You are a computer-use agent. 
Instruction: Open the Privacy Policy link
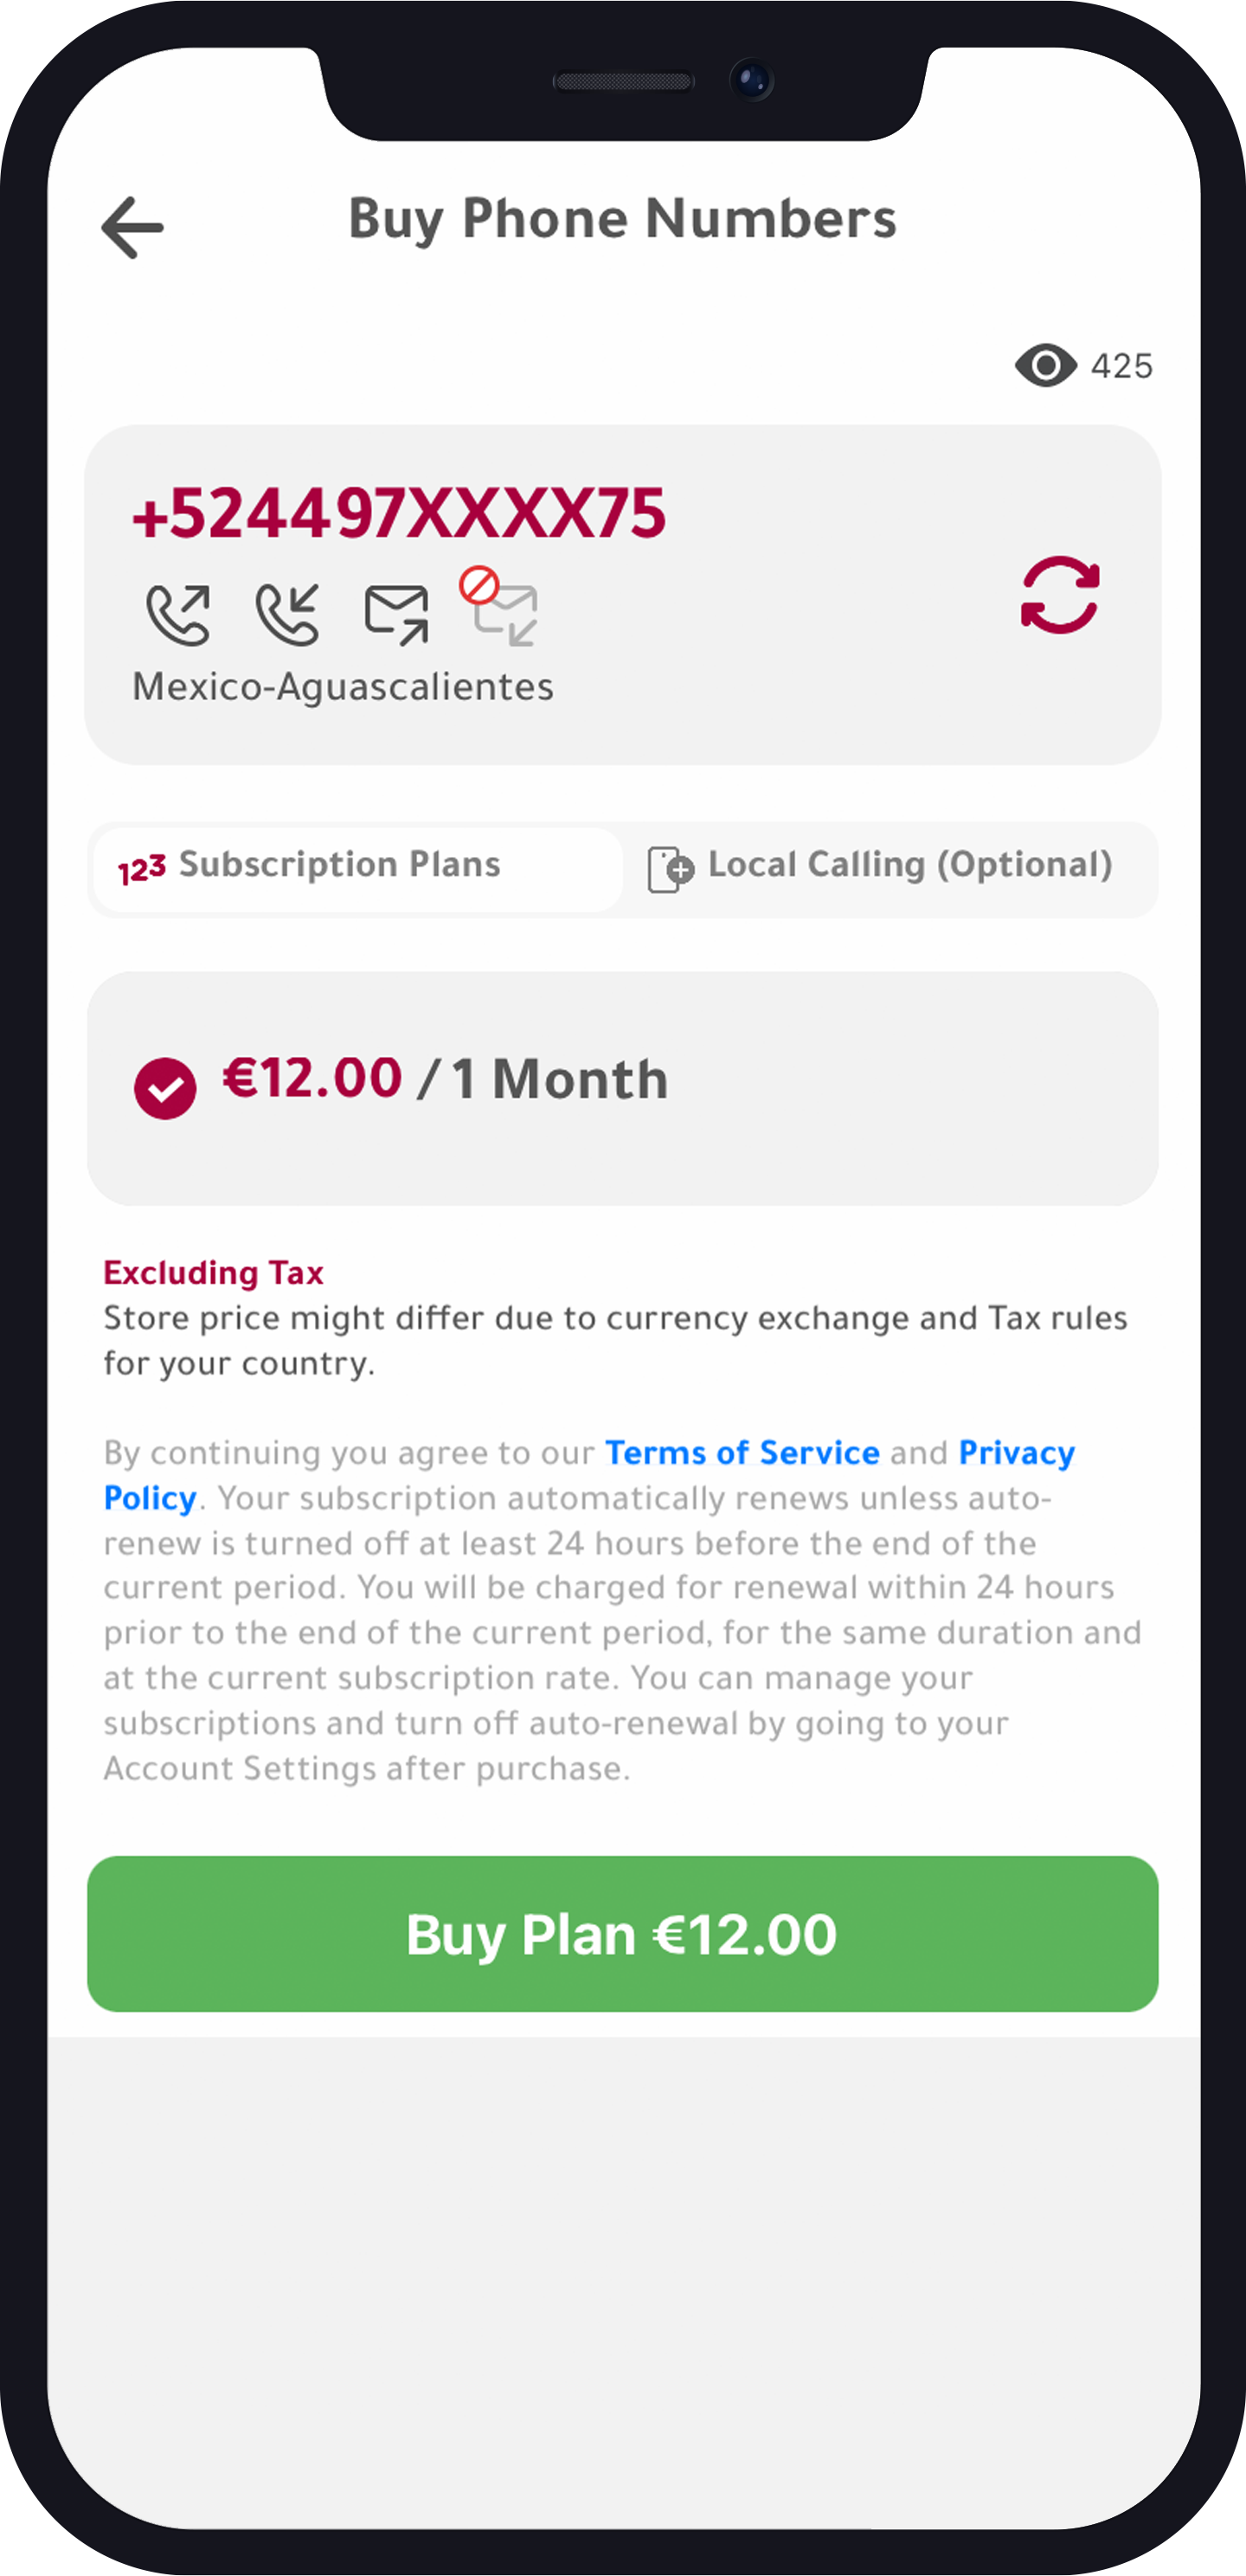1016,1452
